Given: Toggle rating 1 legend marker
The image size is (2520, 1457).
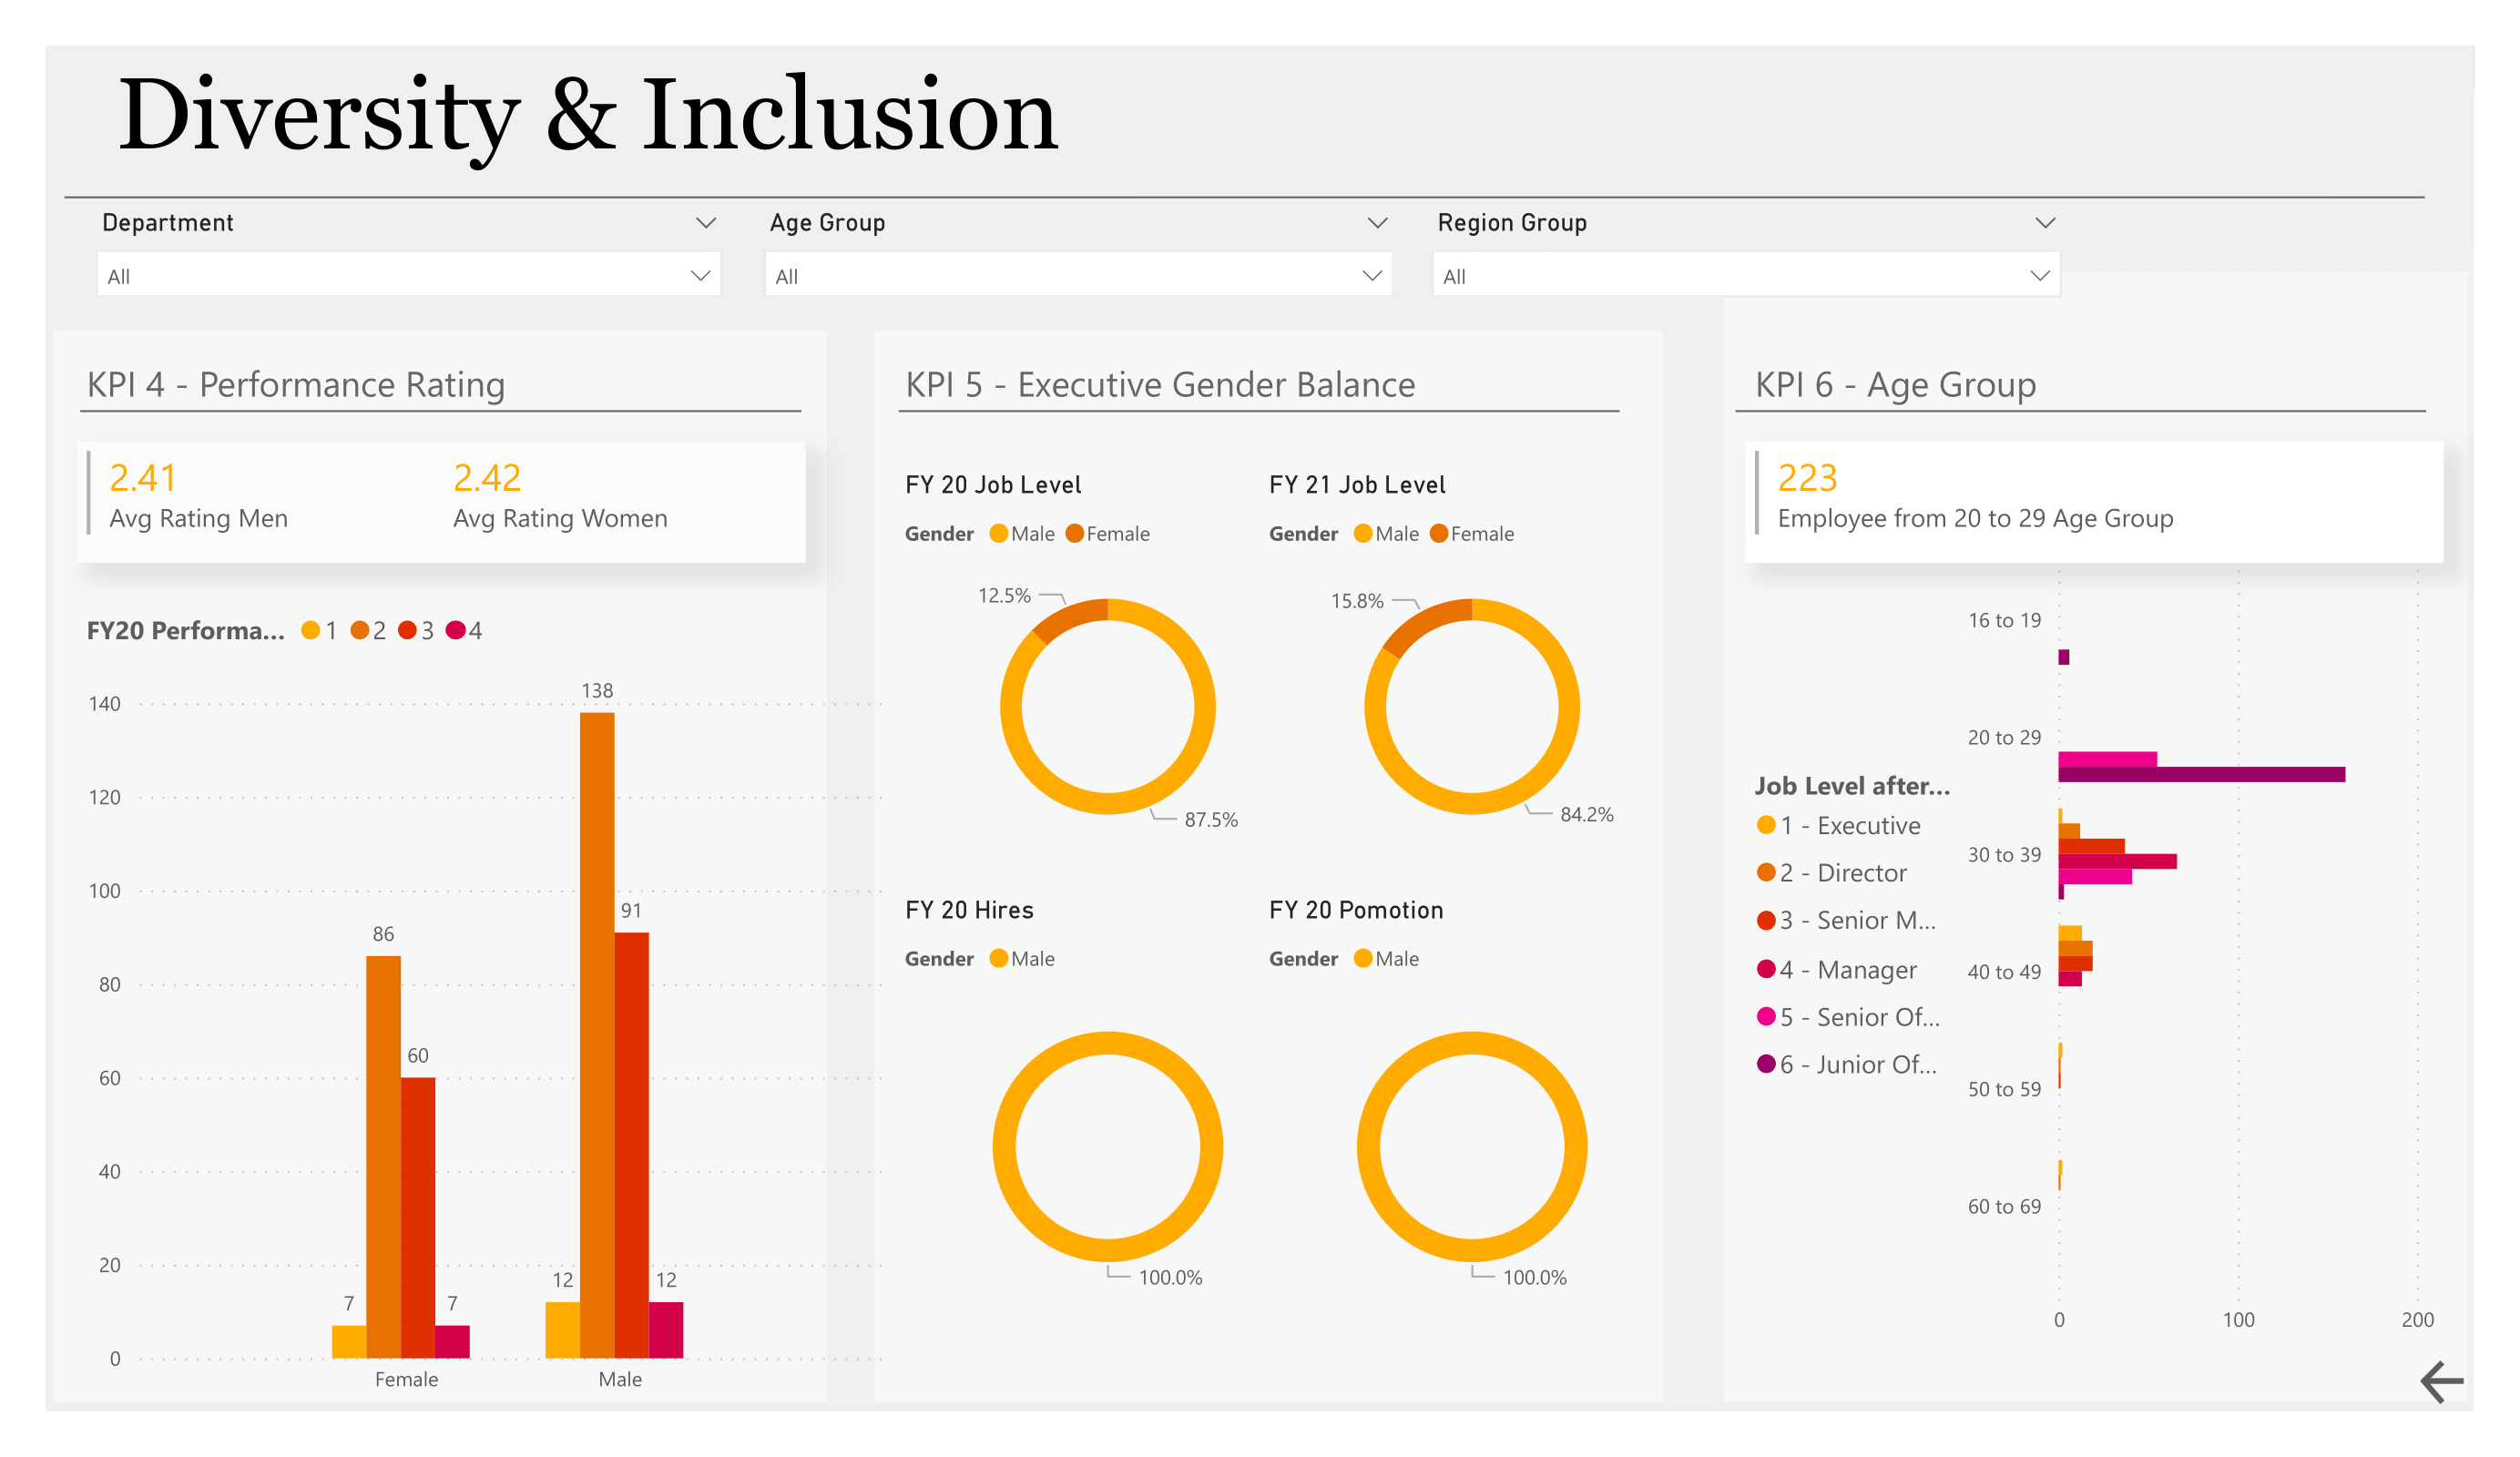Looking at the screenshot, I should pyautogui.click(x=311, y=630).
